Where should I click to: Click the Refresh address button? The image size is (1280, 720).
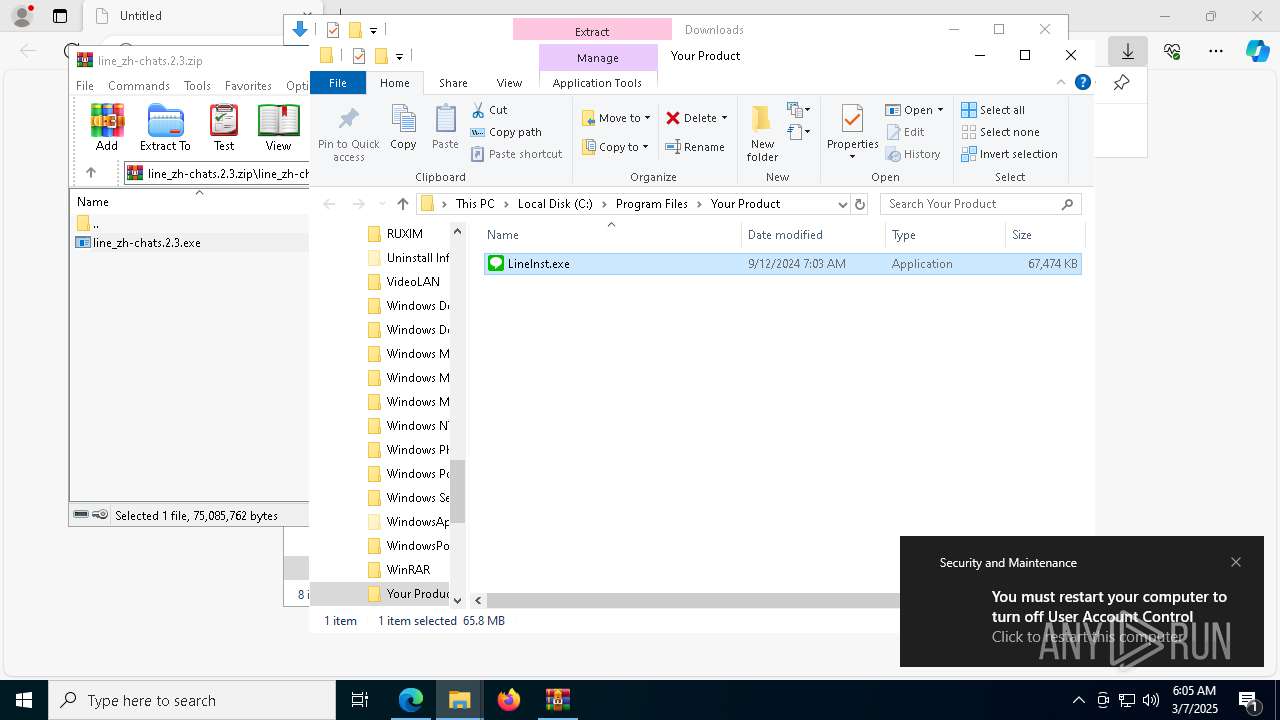point(860,204)
